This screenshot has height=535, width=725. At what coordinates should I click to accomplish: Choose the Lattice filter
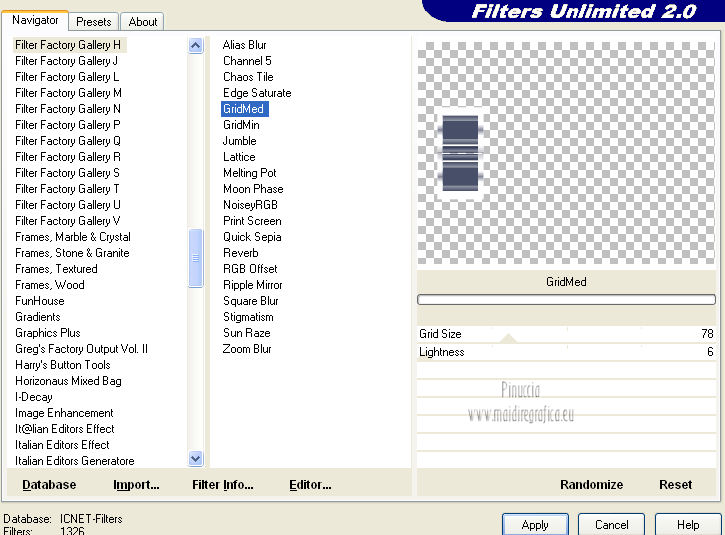(239, 157)
